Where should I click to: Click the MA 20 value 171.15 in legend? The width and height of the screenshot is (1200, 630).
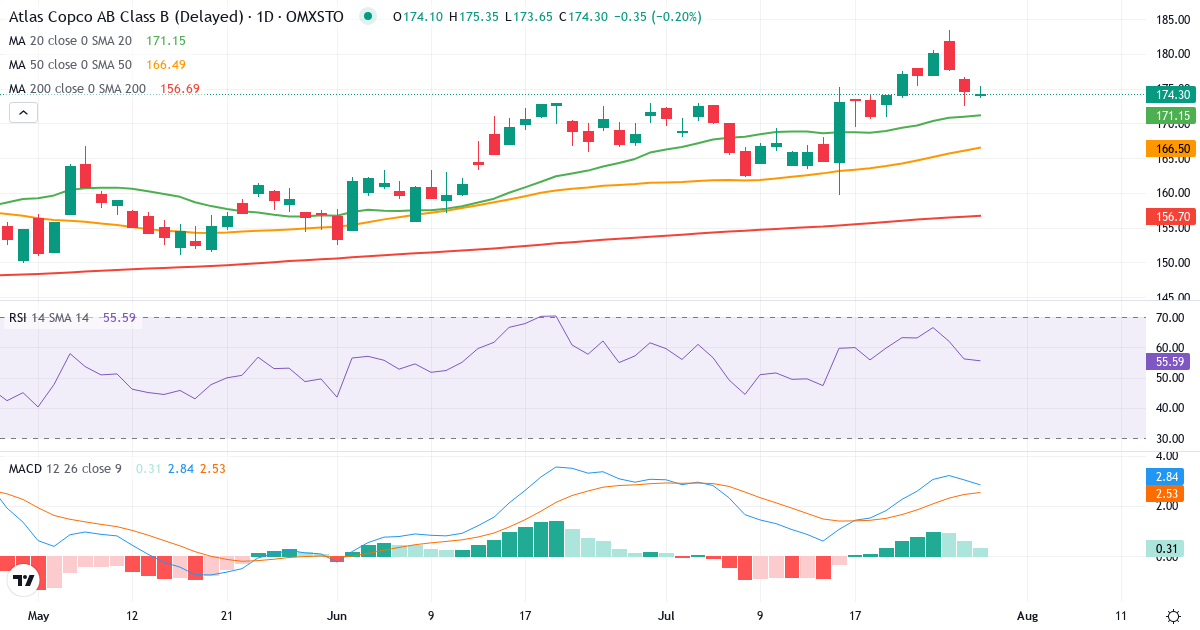click(165, 41)
